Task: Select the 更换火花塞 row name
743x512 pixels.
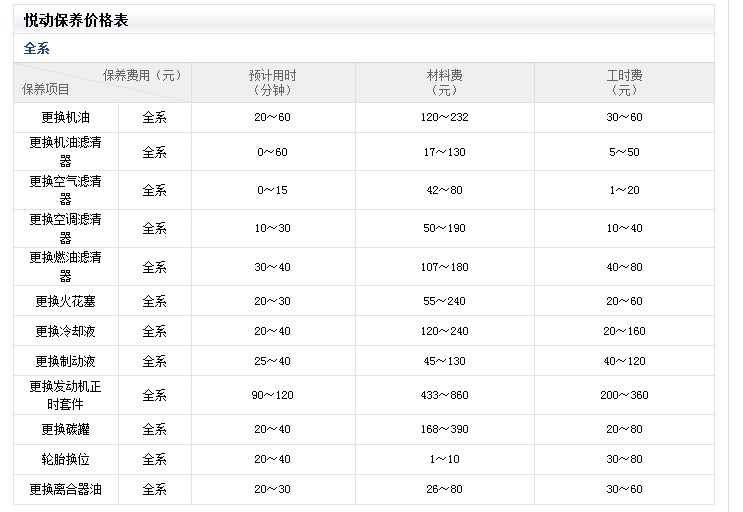Action: point(65,301)
